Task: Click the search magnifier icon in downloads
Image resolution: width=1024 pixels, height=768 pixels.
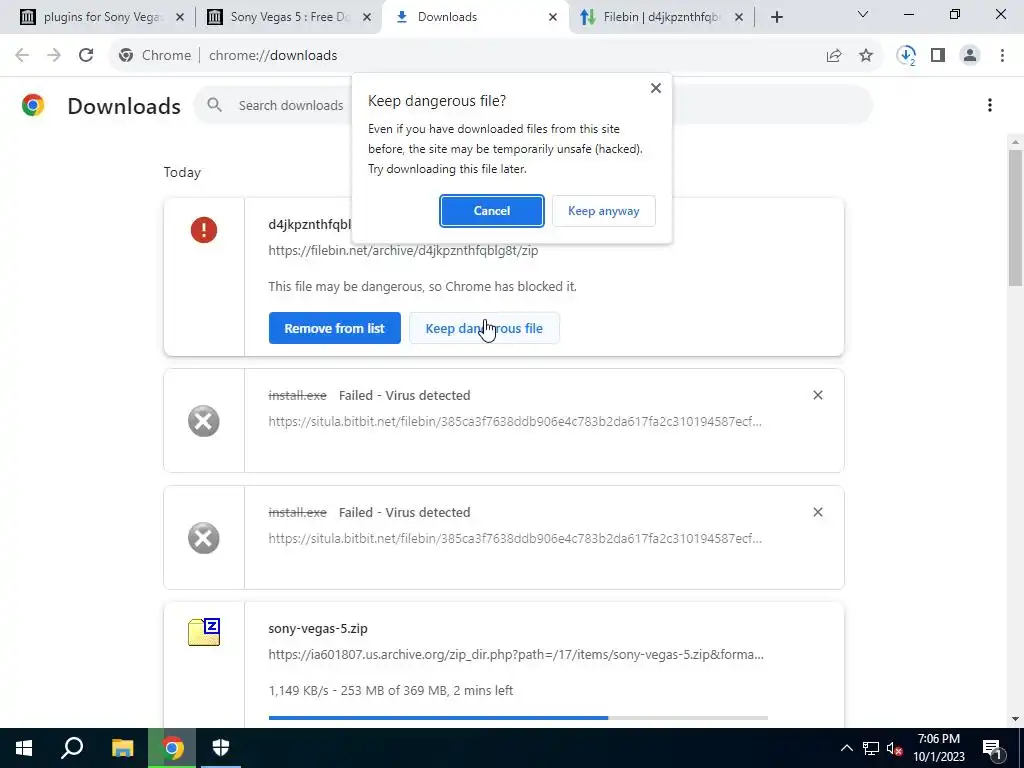Action: tap(214, 104)
